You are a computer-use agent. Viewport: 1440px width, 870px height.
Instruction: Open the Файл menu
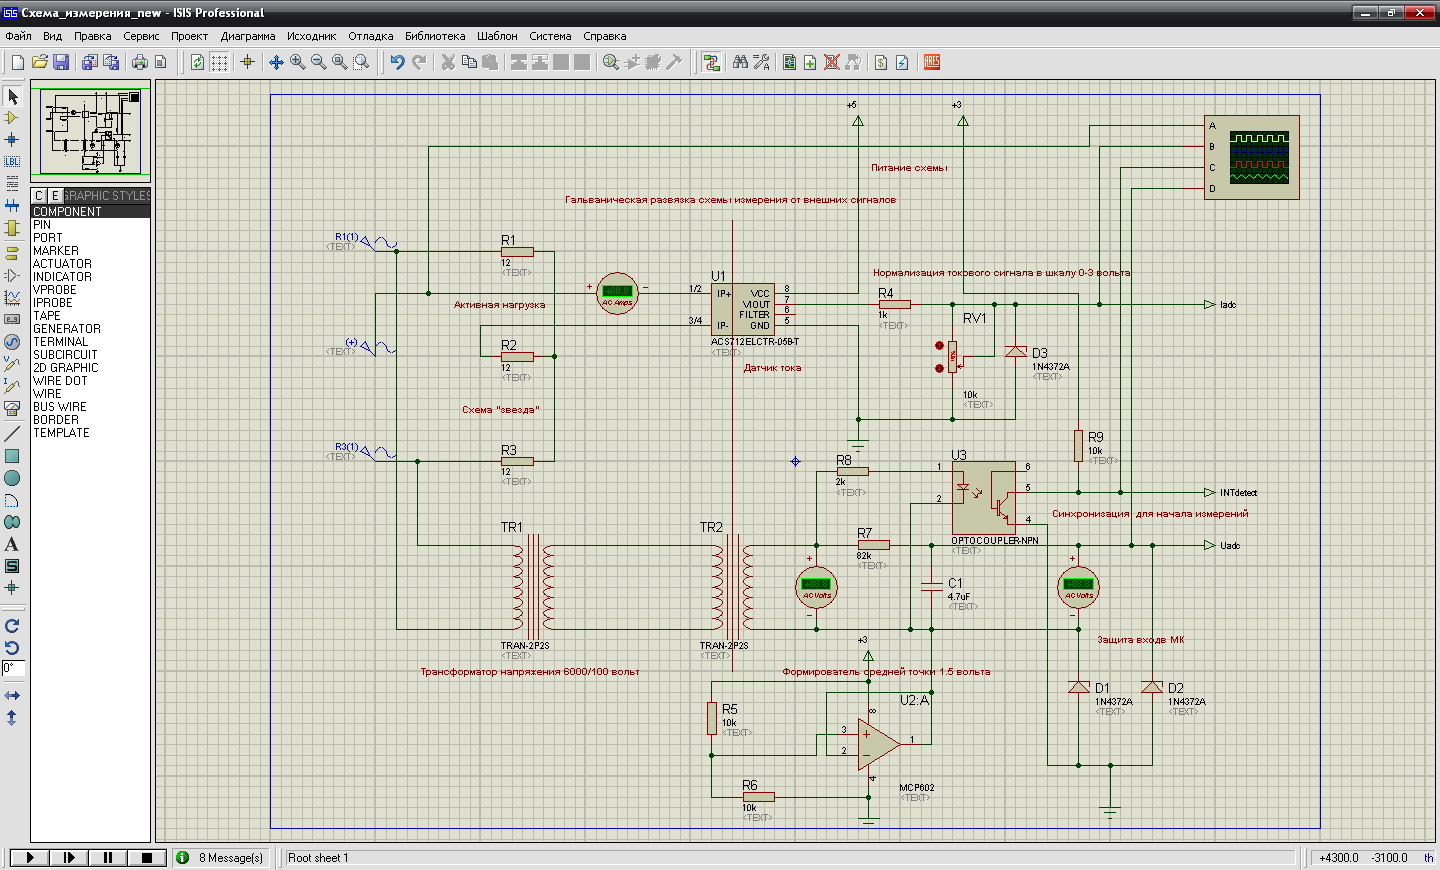18,36
